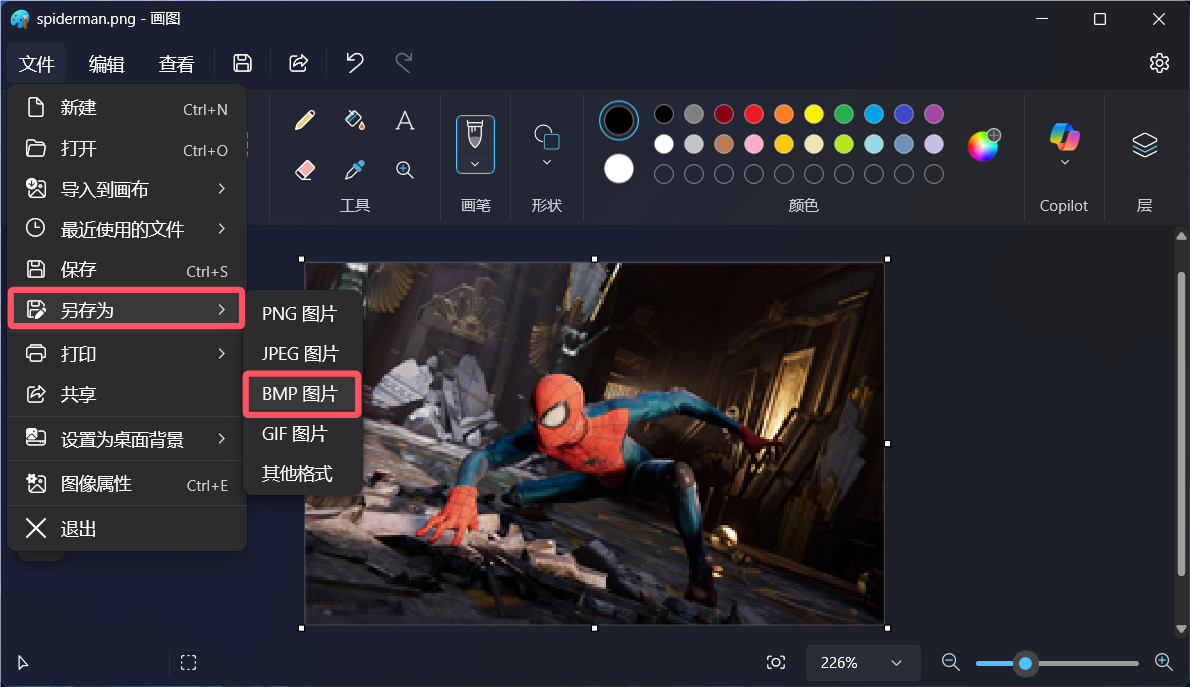
Task: Expand the Import to canvas submenu
Action: [x=221, y=188]
